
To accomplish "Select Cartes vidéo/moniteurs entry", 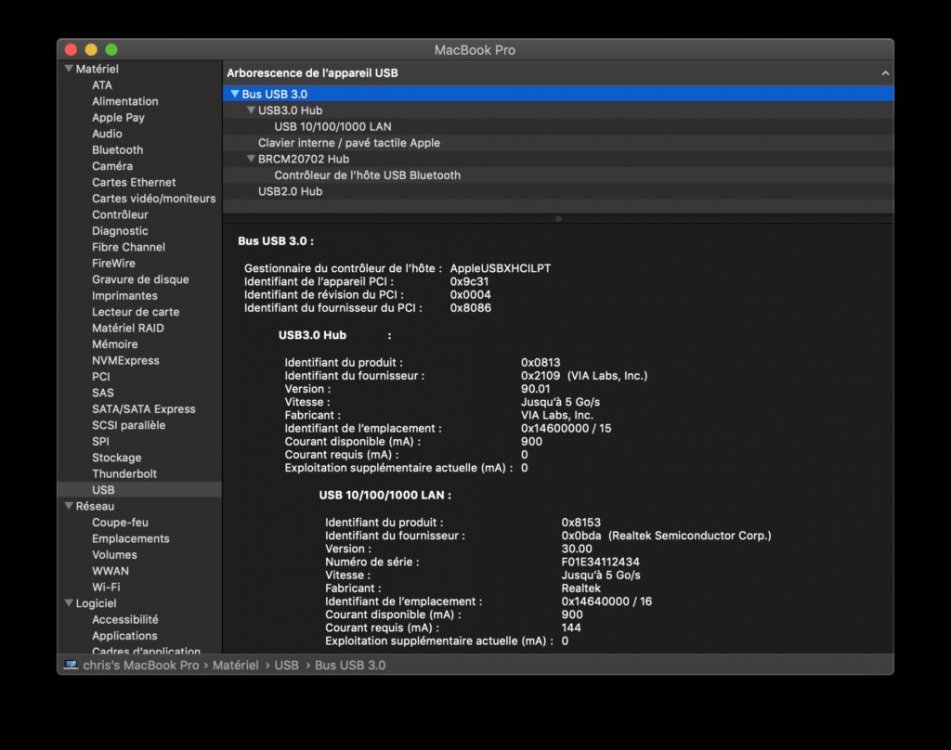I will click(153, 198).
